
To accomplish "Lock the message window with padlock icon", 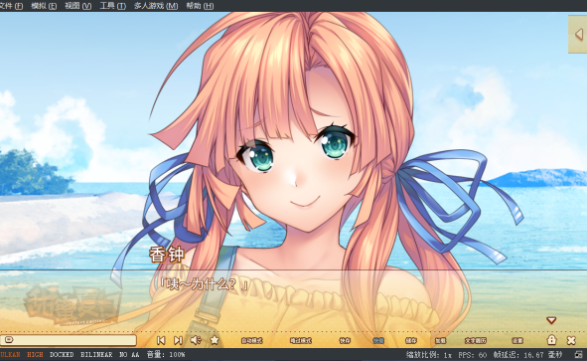I will 551,340.
